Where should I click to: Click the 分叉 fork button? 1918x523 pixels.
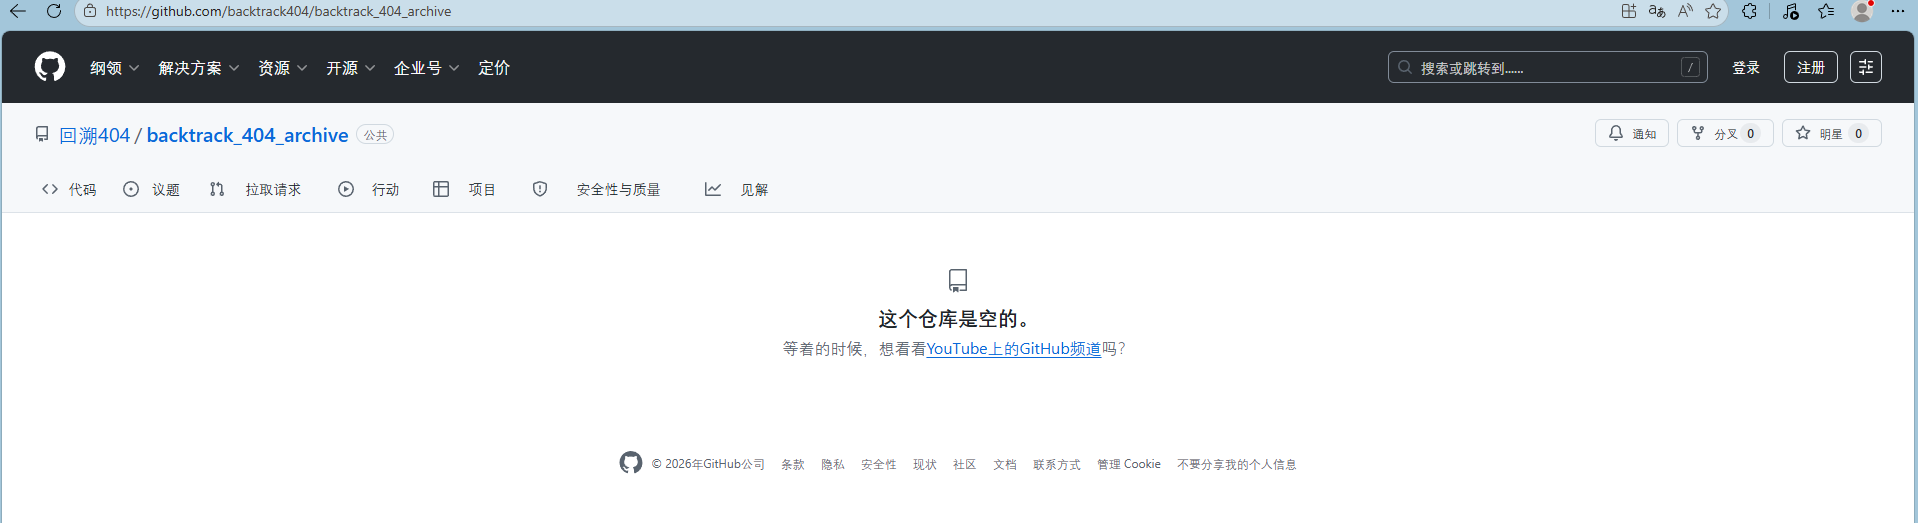coord(1725,134)
